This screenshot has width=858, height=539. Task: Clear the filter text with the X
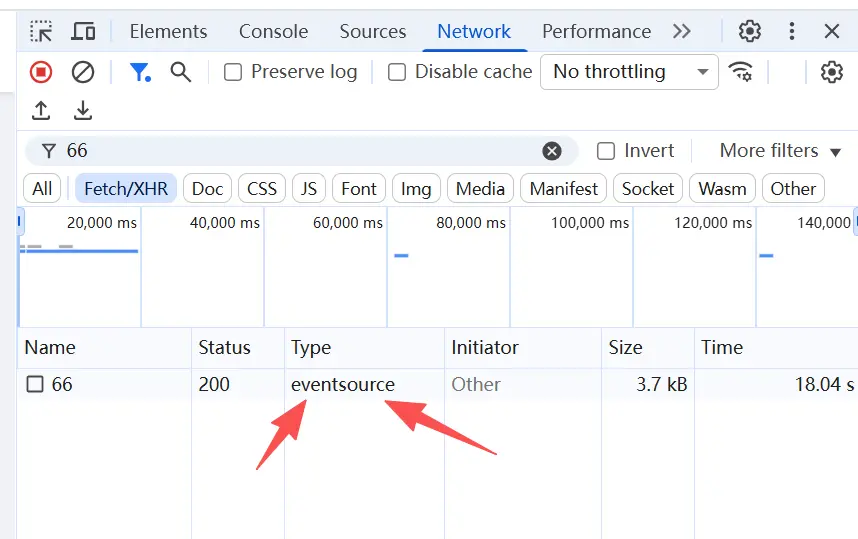click(552, 151)
